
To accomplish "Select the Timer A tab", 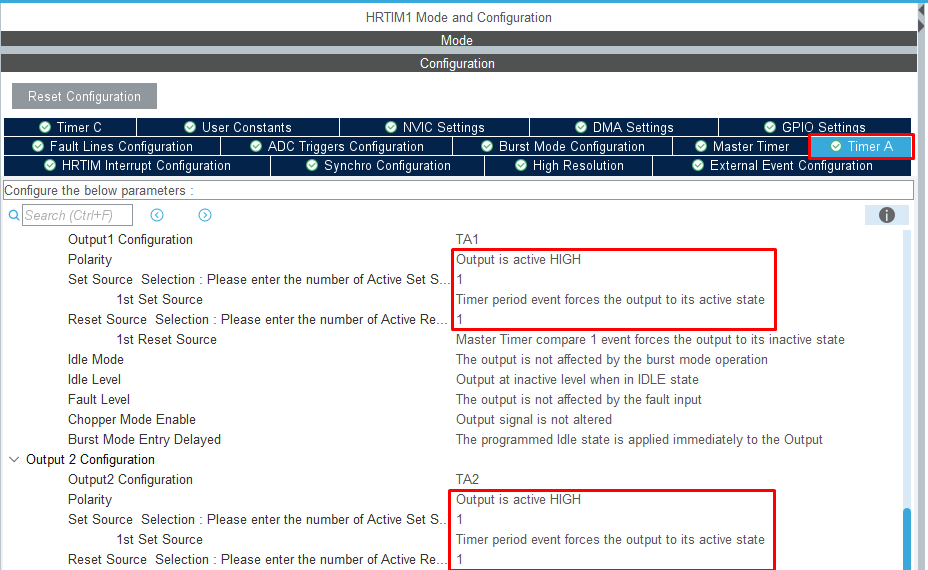I will click(x=861, y=146).
